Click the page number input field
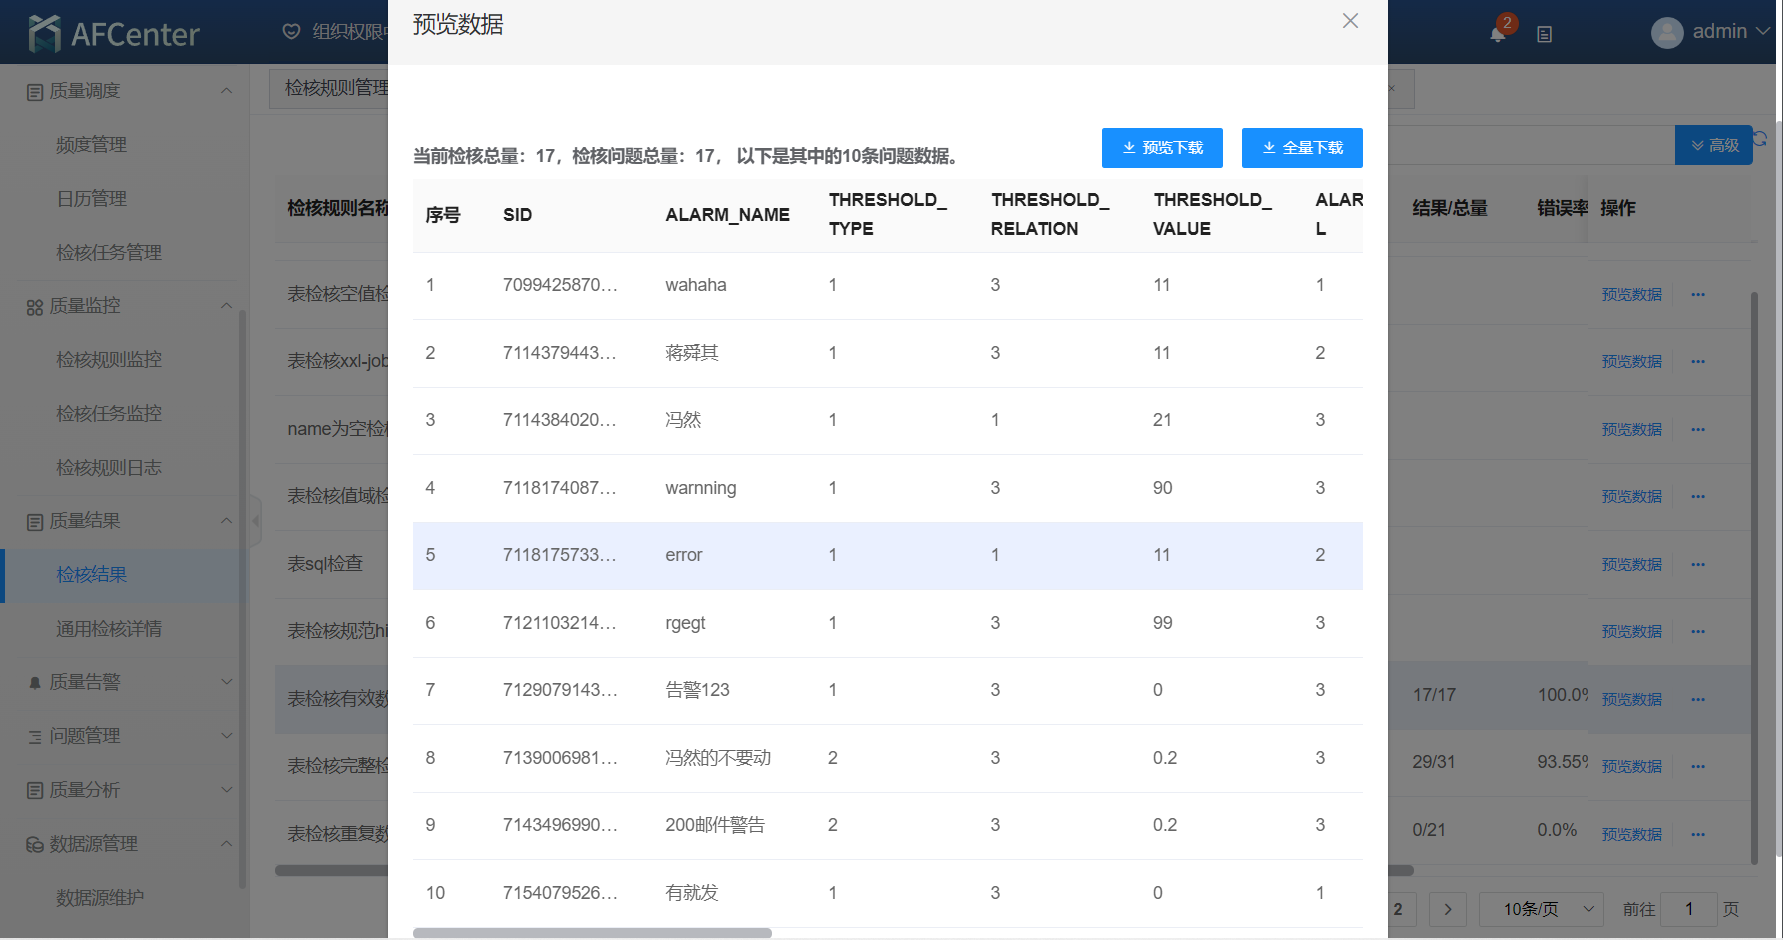This screenshot has width=1783, height=940. point(1688,909)
